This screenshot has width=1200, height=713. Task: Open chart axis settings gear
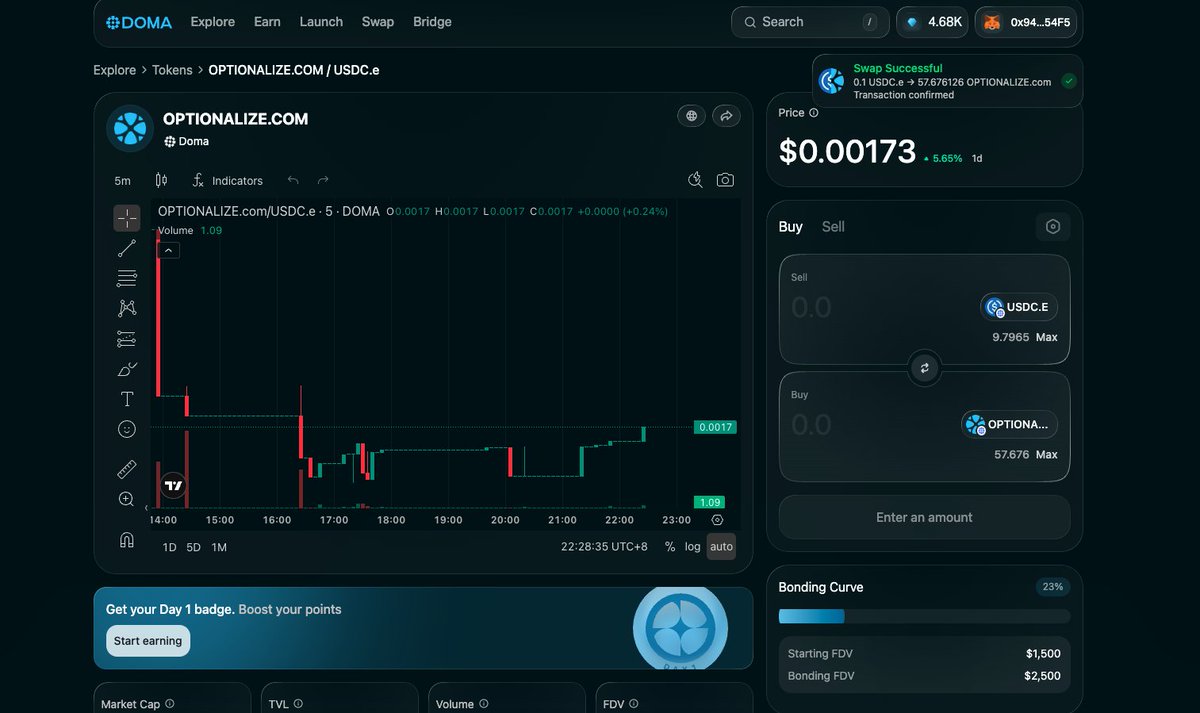point(717,520)
